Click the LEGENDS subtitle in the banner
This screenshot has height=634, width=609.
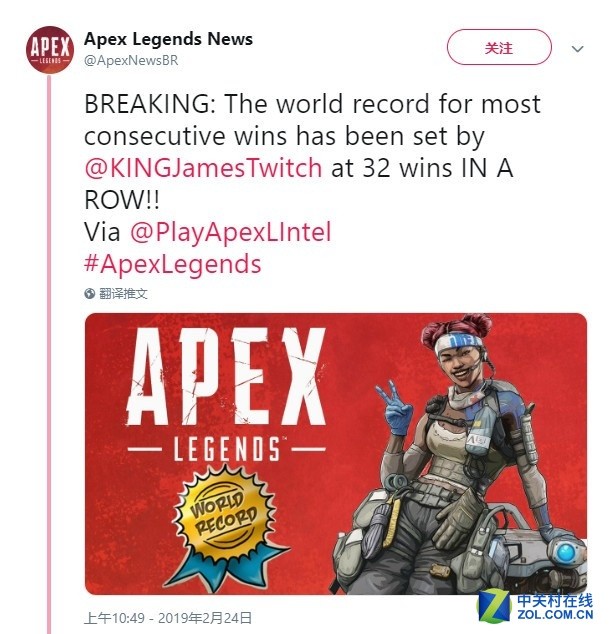226,449
